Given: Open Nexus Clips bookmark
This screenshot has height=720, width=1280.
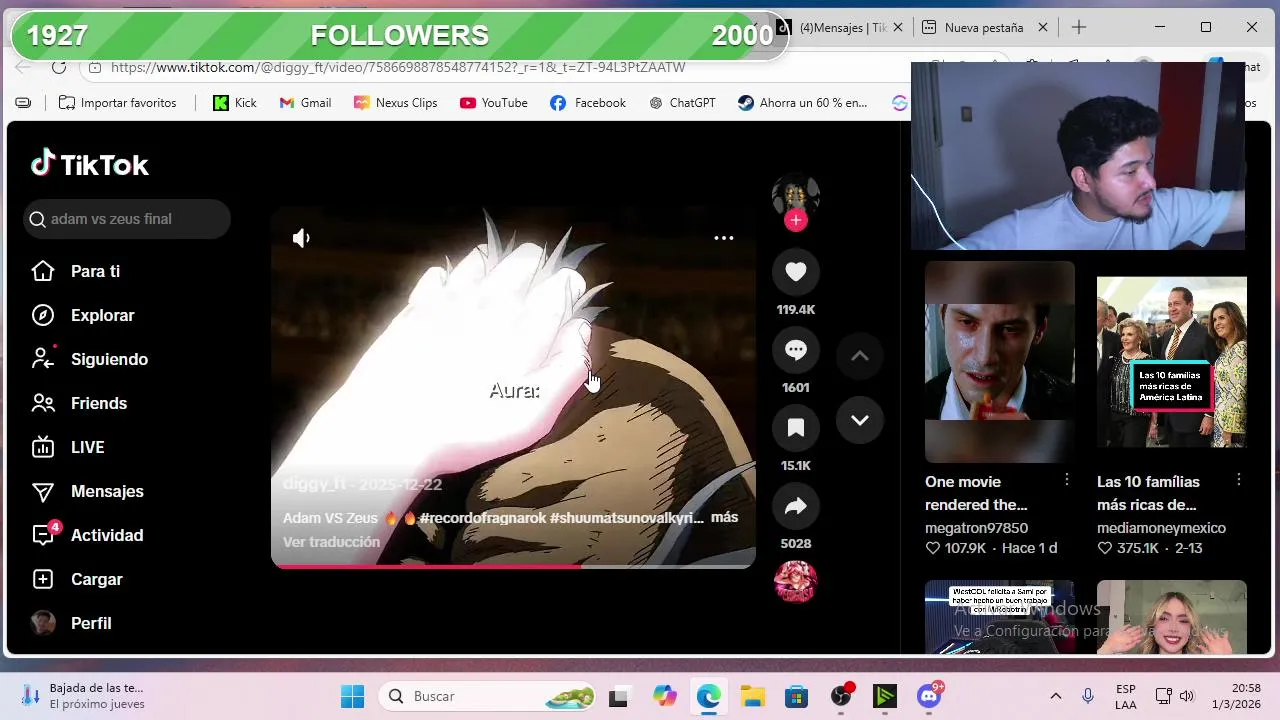Looking at the screenshot, I should [x=396, y=103].
